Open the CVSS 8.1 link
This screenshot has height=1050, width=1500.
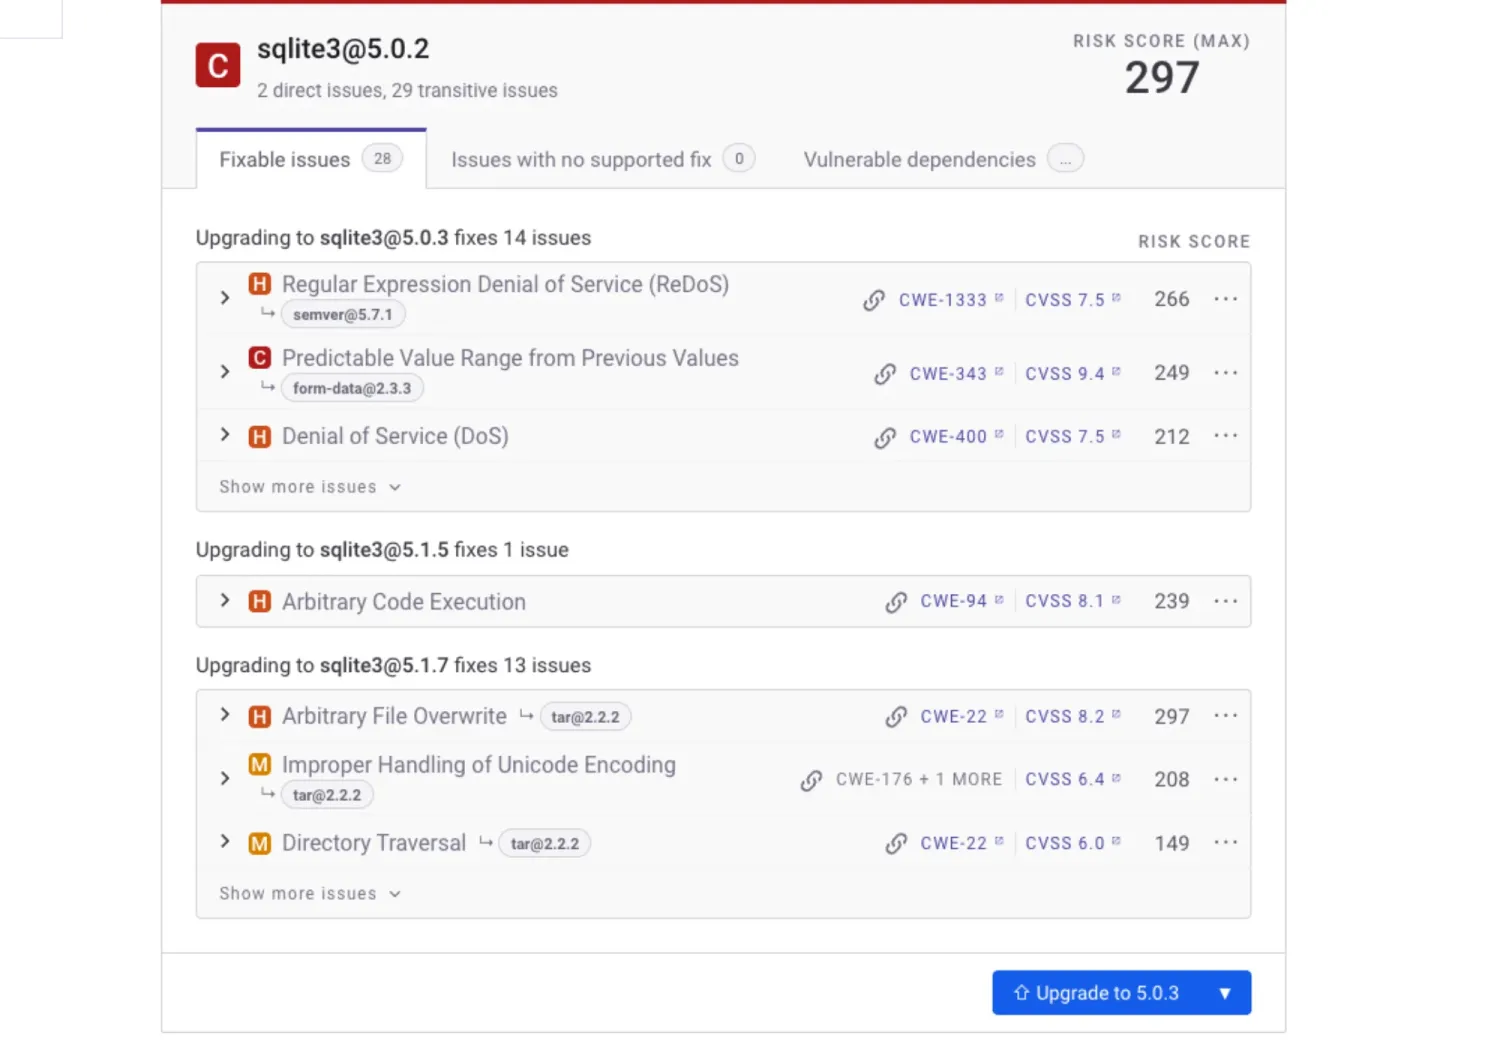point(1073,602)
